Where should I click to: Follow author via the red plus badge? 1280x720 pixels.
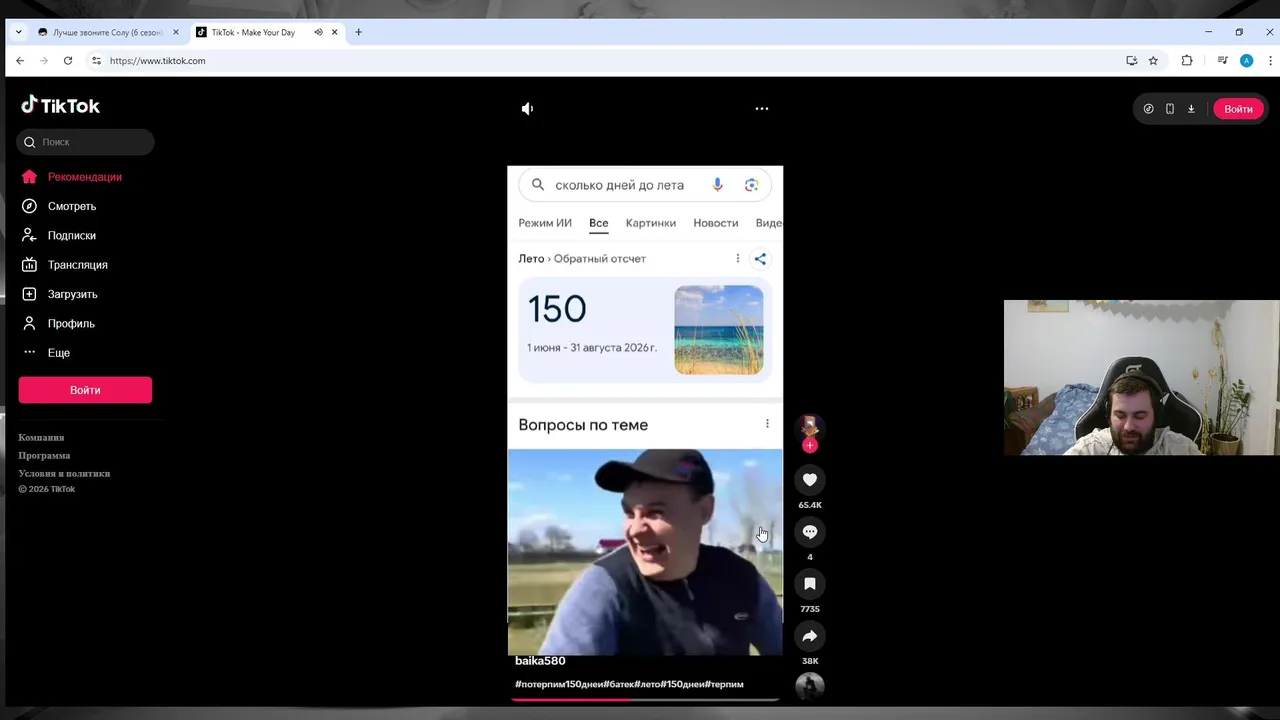[x=810, y=445]
